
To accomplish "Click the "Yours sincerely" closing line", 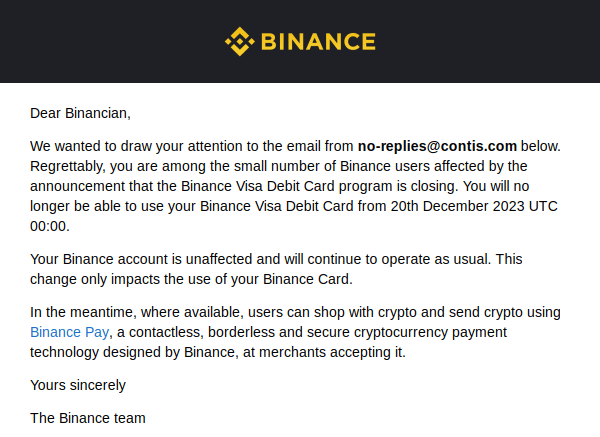I will [78, 385].
